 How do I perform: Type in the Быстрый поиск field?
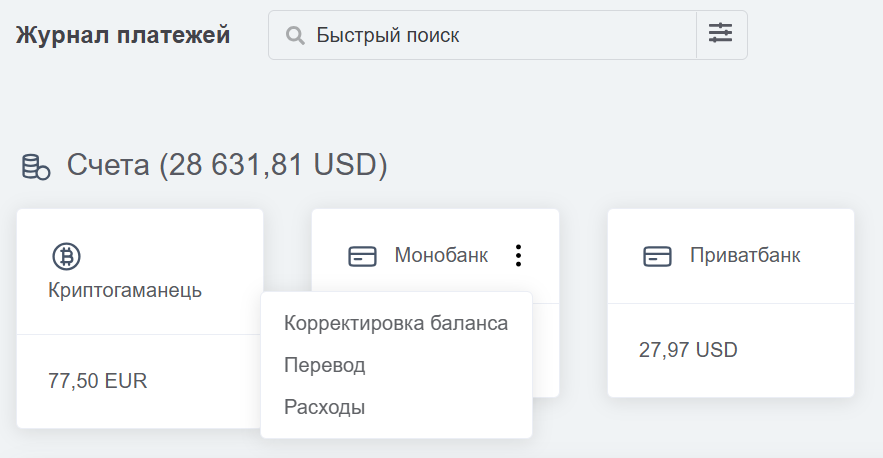(500, 35)
